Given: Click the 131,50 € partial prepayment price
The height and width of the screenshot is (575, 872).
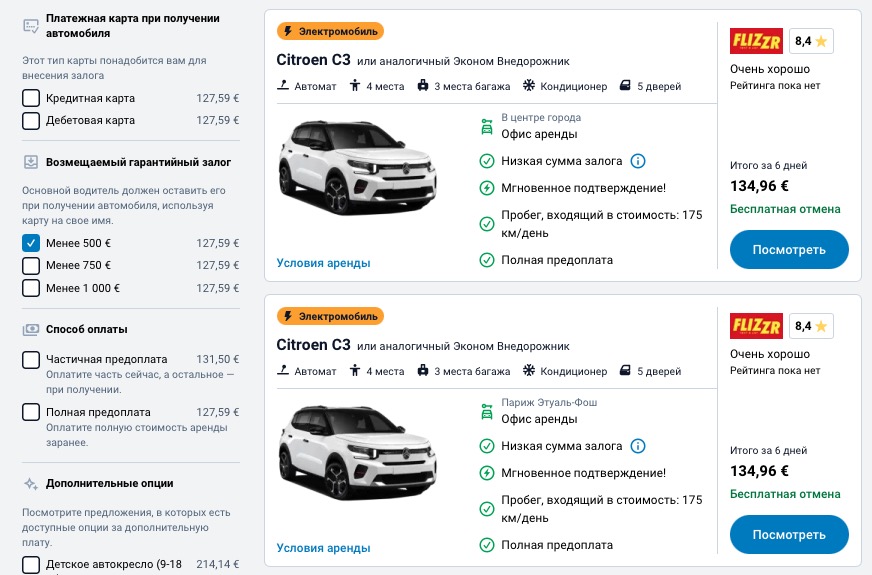Looking at the screenshot, I should 217,359.
